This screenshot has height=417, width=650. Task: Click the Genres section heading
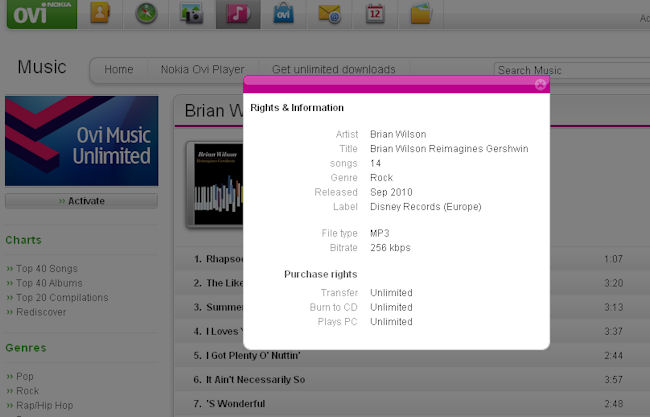pos(26,348)
